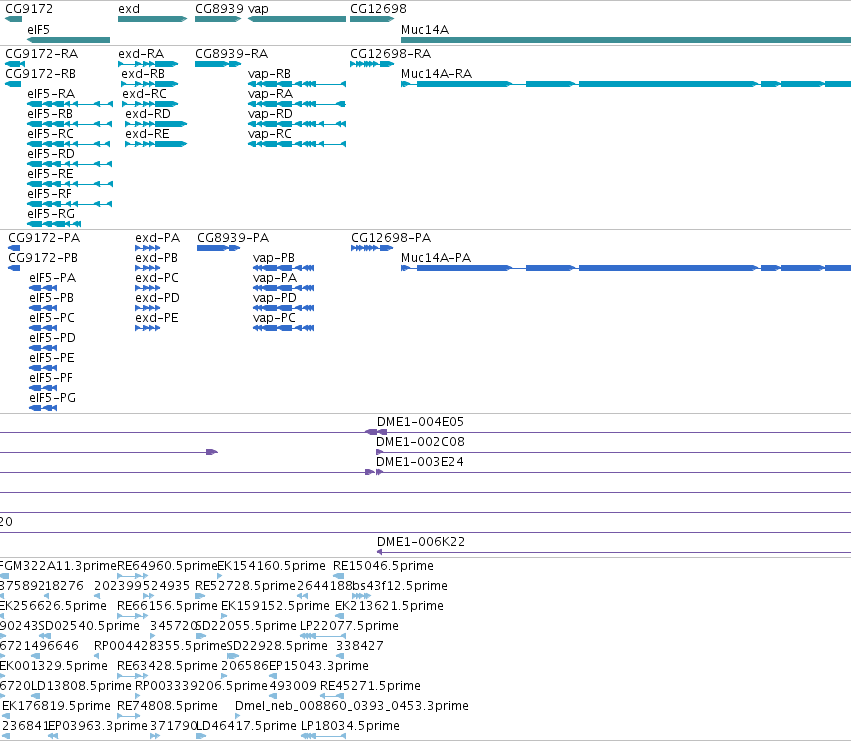Select protein CG8939-PA label

[x=233, y=238]
